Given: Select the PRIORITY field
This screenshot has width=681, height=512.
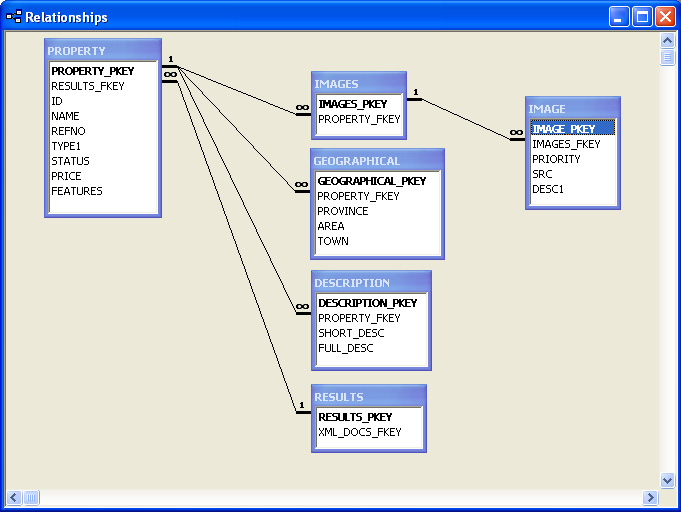Looking at the screenshot, I should click(573, 159).
